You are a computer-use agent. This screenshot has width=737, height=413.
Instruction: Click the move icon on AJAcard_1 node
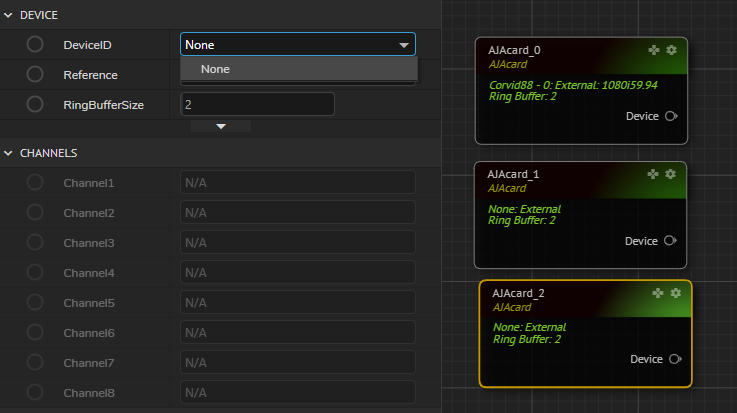pos(653,173)
